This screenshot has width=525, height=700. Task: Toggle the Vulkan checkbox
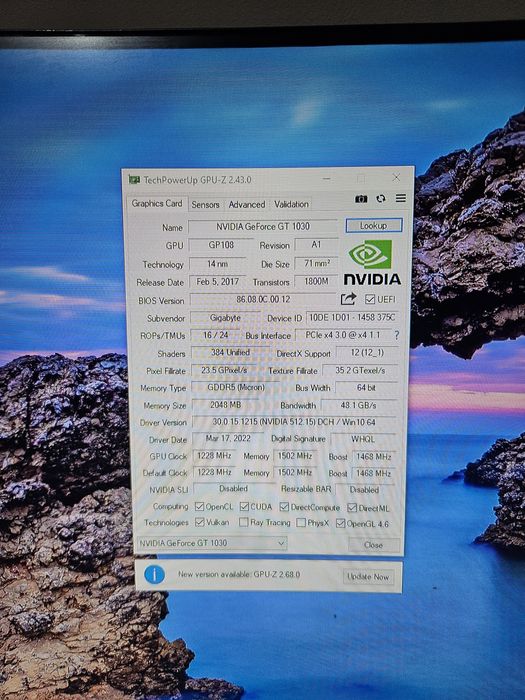pyautogui.click(x=200, y=522)
